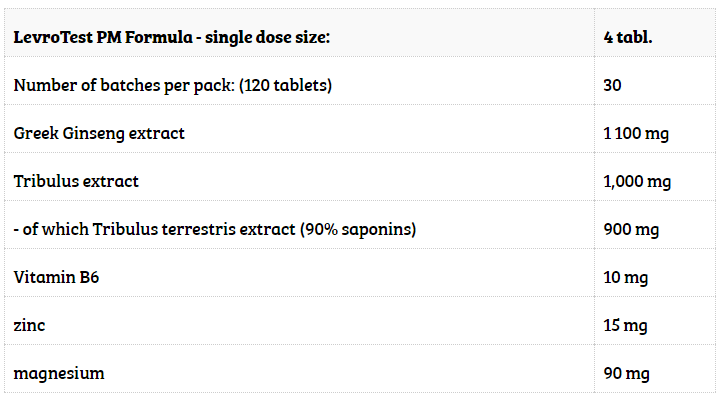Viewport: 726px width, 402px height.
Task: Click the 15 mg zinc amount
Action: 626,325
